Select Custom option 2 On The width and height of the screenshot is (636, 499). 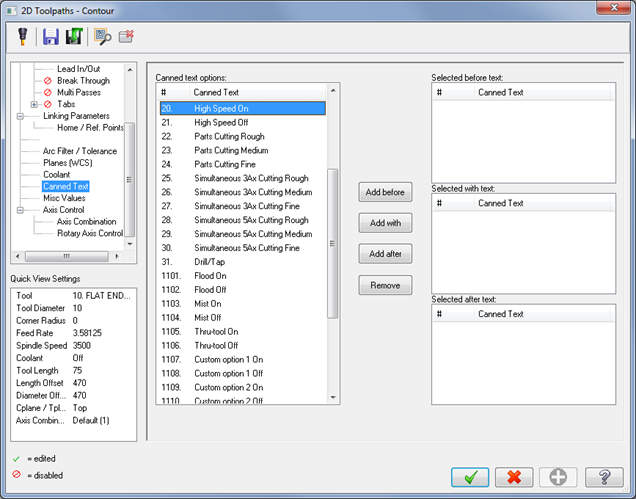(243, 387)
